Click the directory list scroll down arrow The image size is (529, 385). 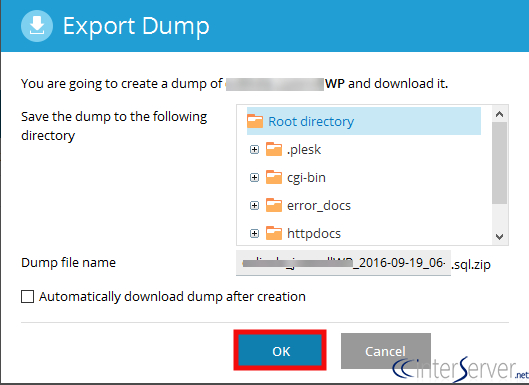tap(500, 237)
